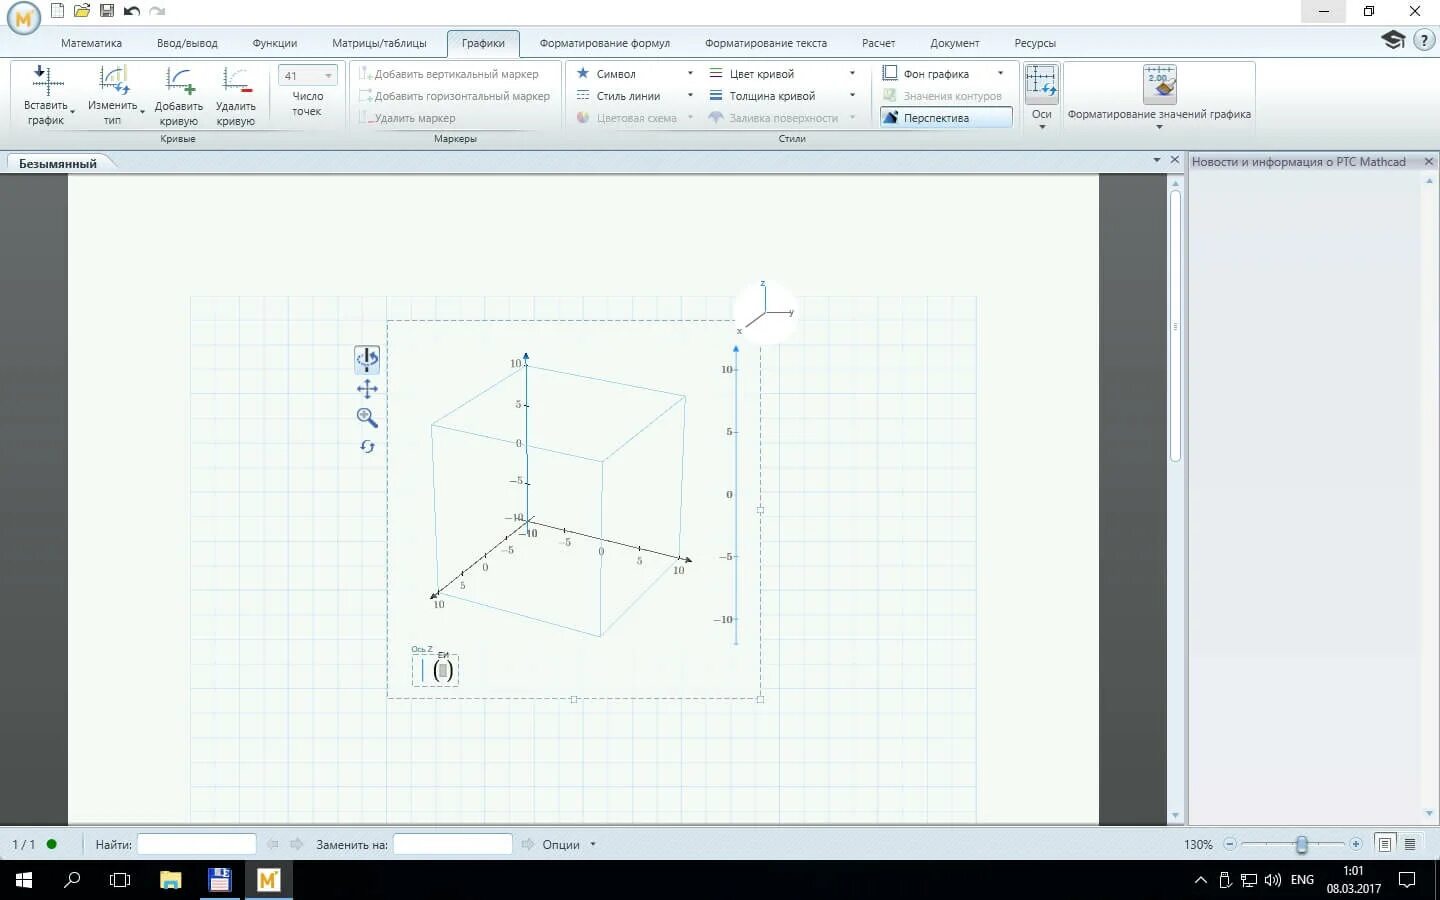Open the Функции ribbon tab
Image resolution: width=1440 pixels, height=900 pixels.
tap(275, 43)
